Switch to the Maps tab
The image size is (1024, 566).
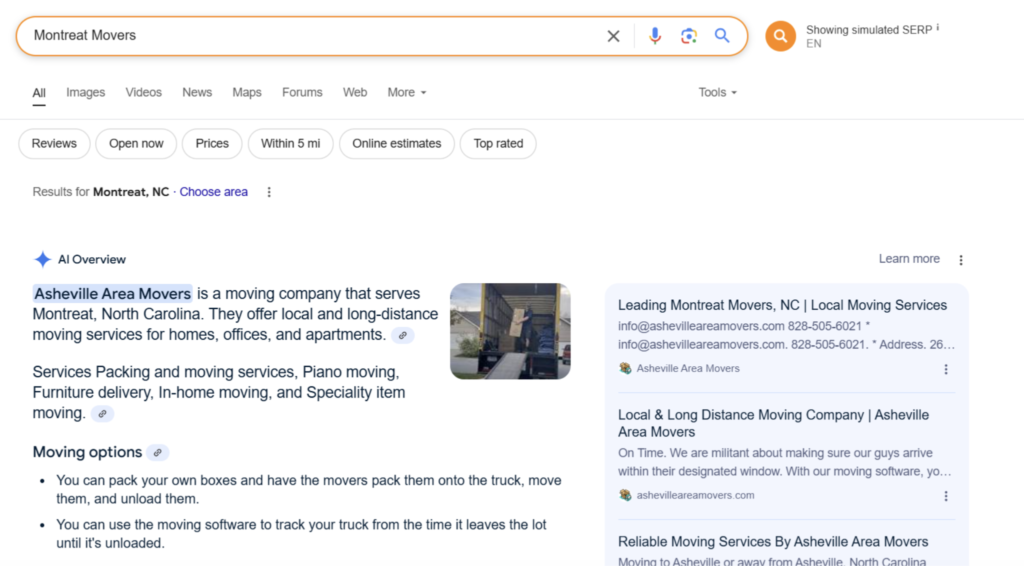[x=246, y=92]
